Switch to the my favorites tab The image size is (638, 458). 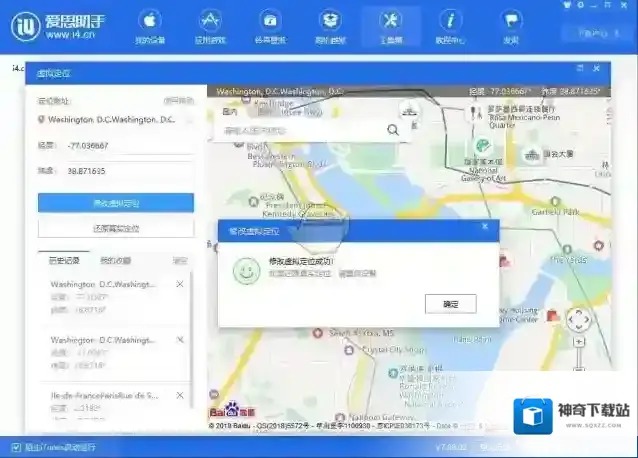pyautogui.click(x=114, y=261)
